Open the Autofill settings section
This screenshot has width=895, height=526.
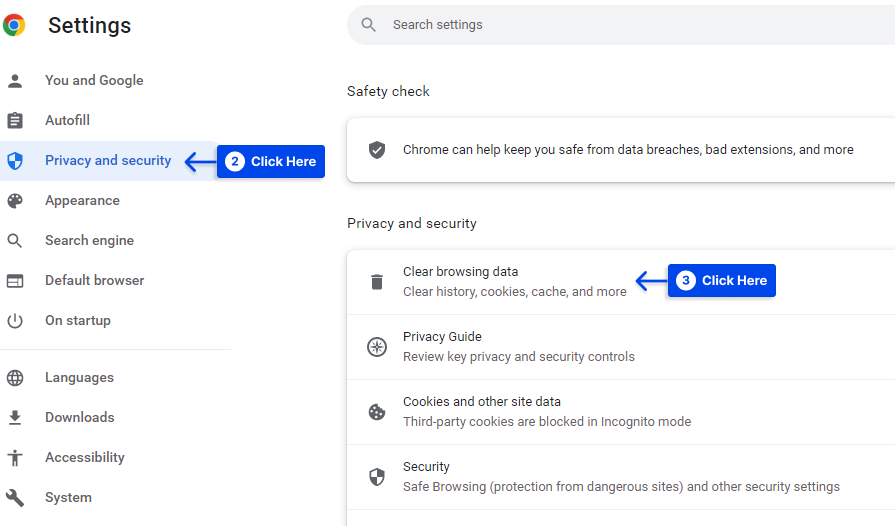67,120
